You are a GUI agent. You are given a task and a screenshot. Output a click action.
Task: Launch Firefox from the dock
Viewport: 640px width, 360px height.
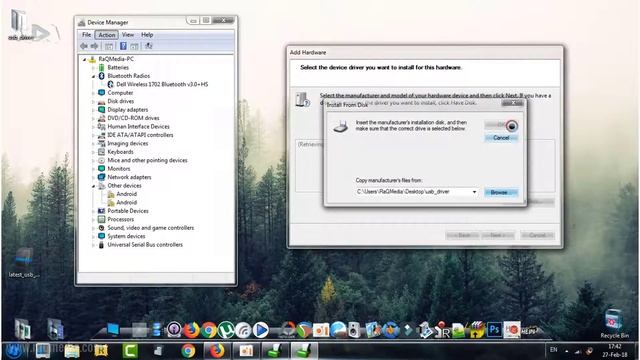click(191, 330)
